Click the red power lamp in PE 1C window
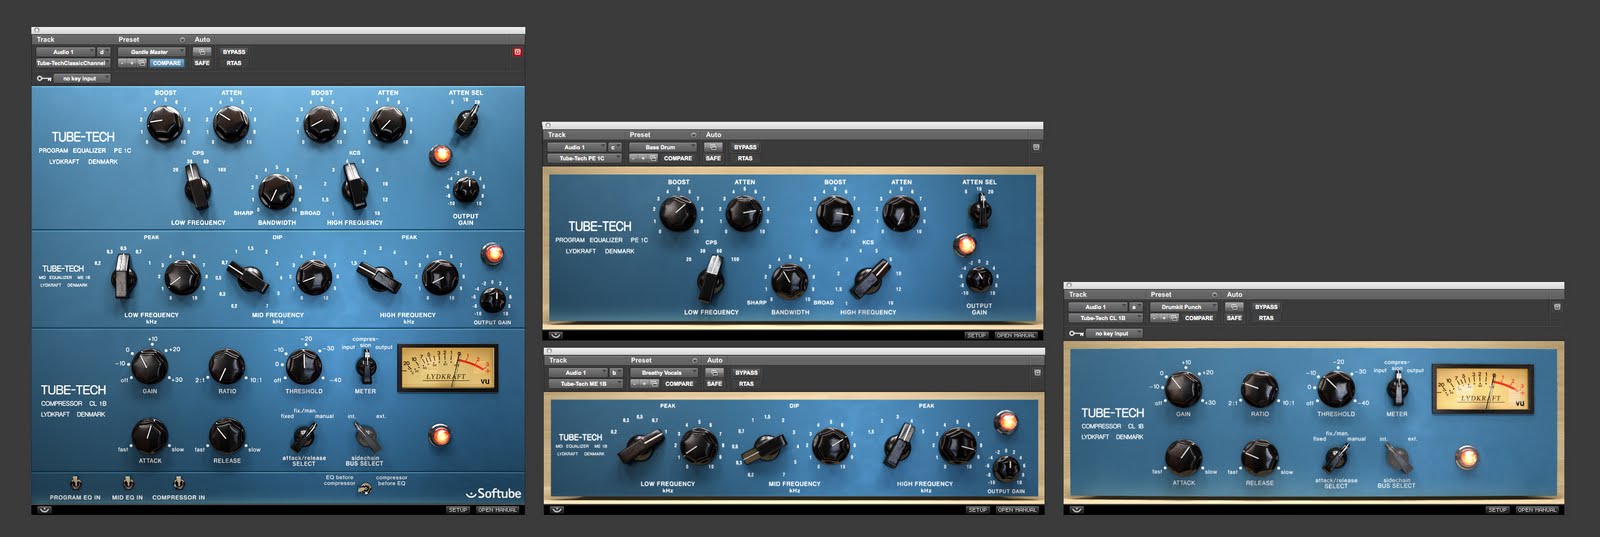1600x537 pixels. coord(965,244)
